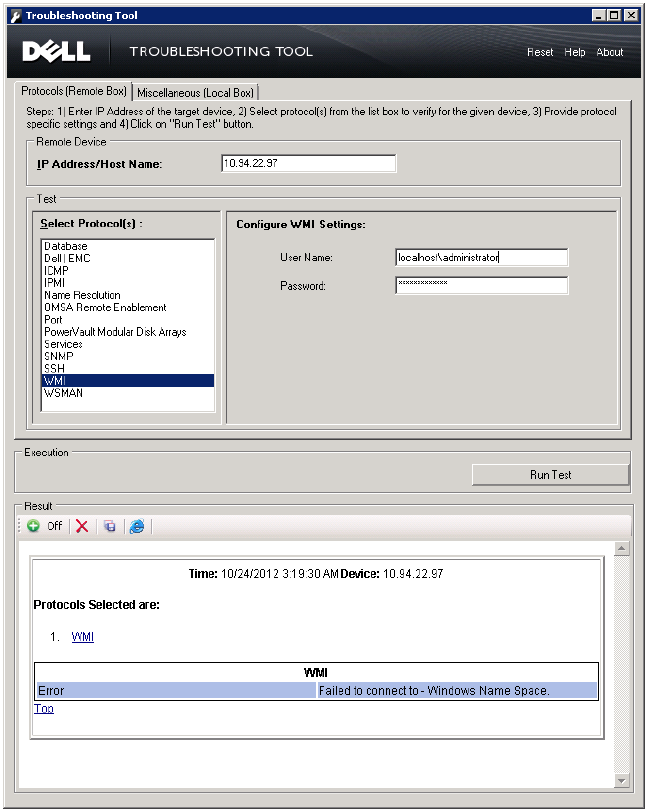Image resolution: width=646 pixels, height=810 pixels.
Task: Select Port in protocol list
Action: (x=128, y=319)
